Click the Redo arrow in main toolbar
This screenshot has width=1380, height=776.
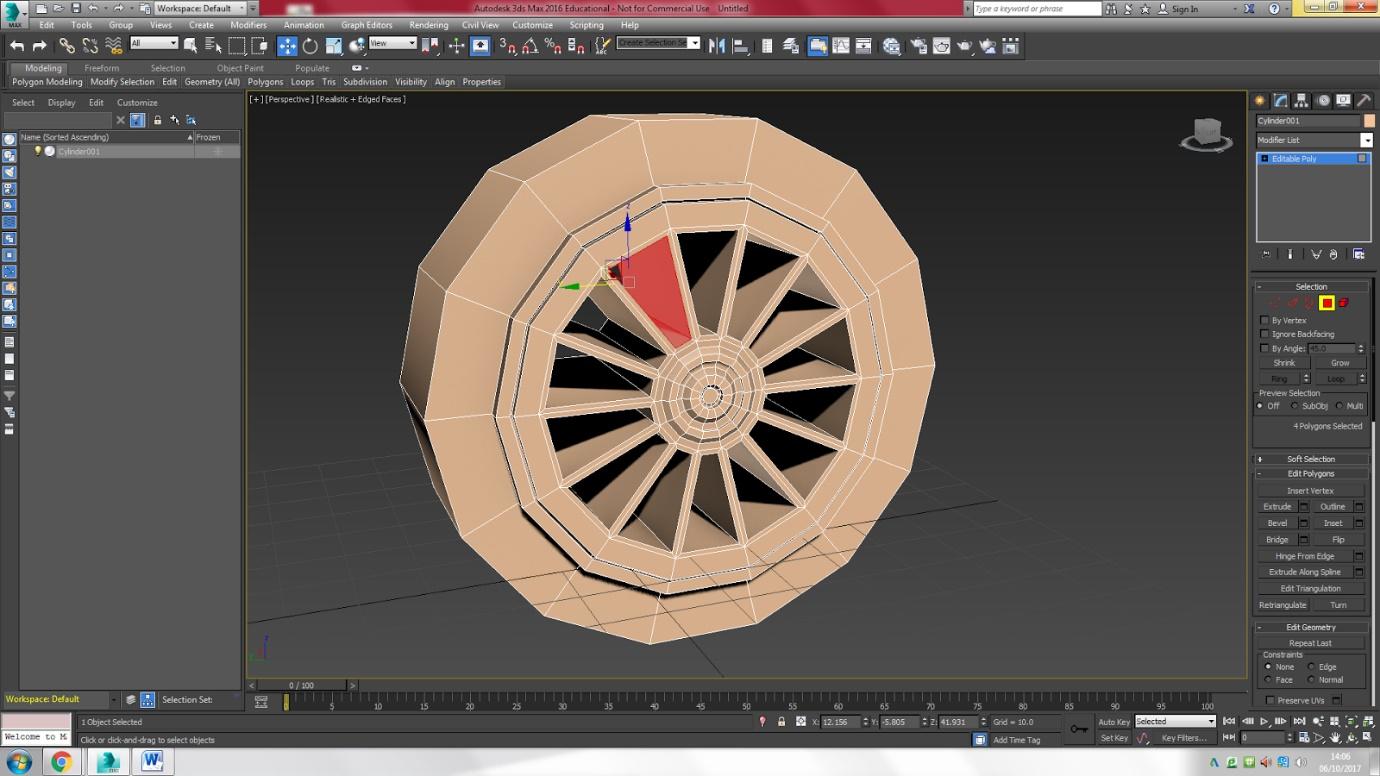[40, 46]
